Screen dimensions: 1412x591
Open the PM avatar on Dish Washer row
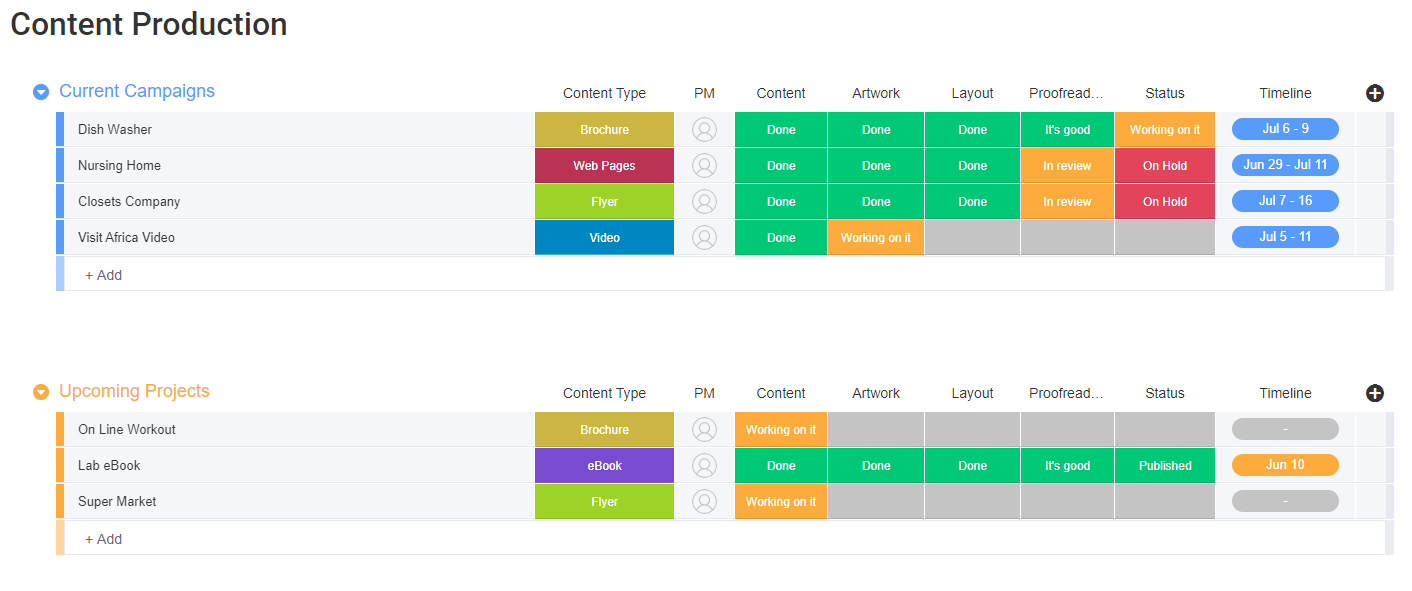tap(705, 129)
